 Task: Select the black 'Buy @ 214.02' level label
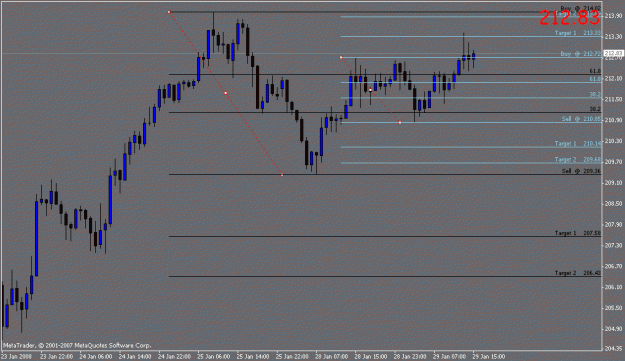point(580,8)
